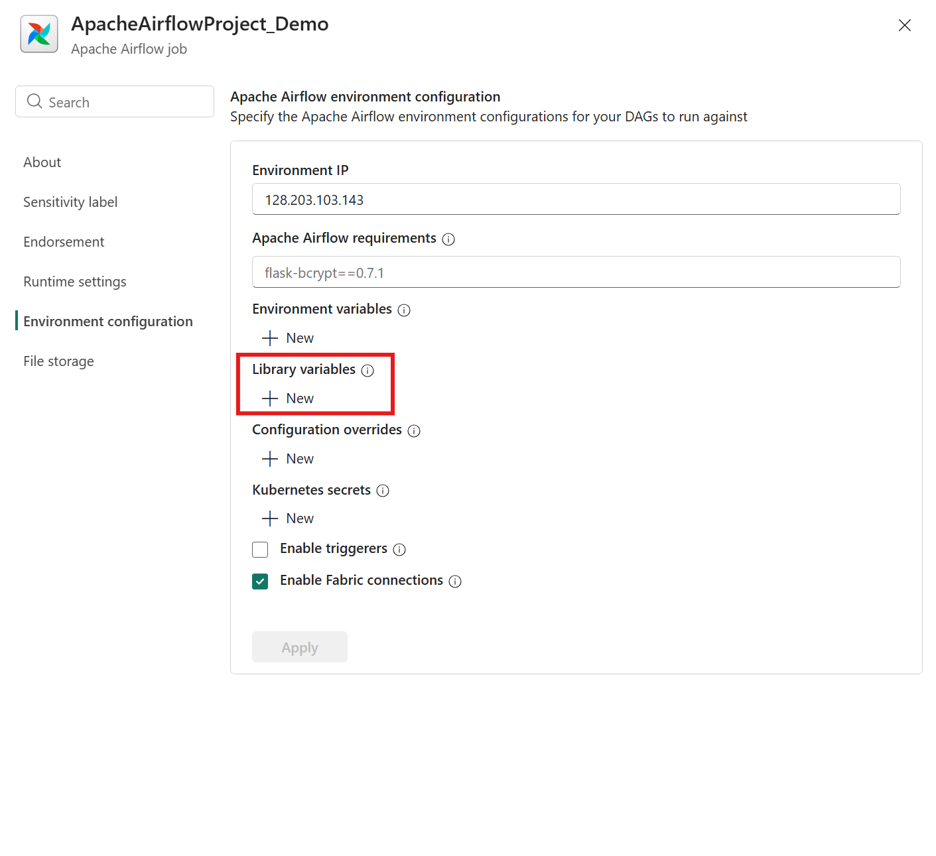Enable the triggerers checkbox
The image size is (936, 856).
tap(260, 549)
